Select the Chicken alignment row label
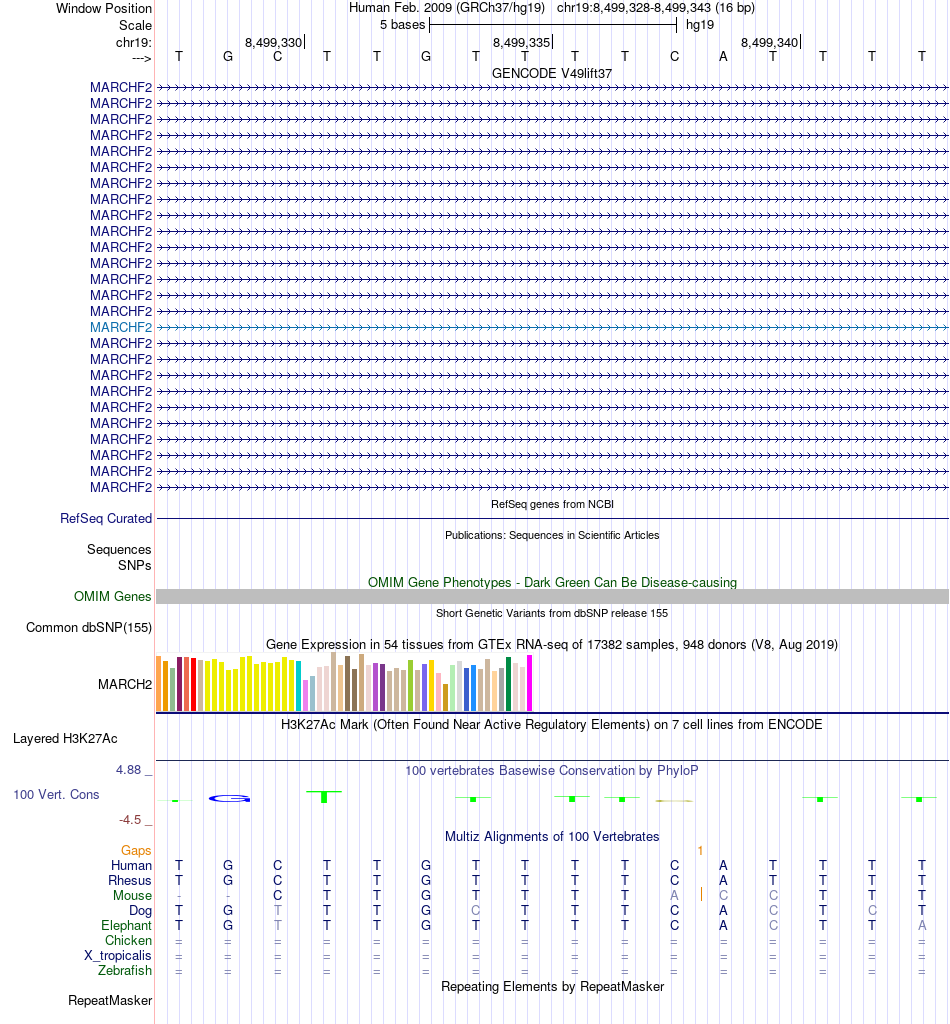The image size is (950, 1024). pos(129,940)
